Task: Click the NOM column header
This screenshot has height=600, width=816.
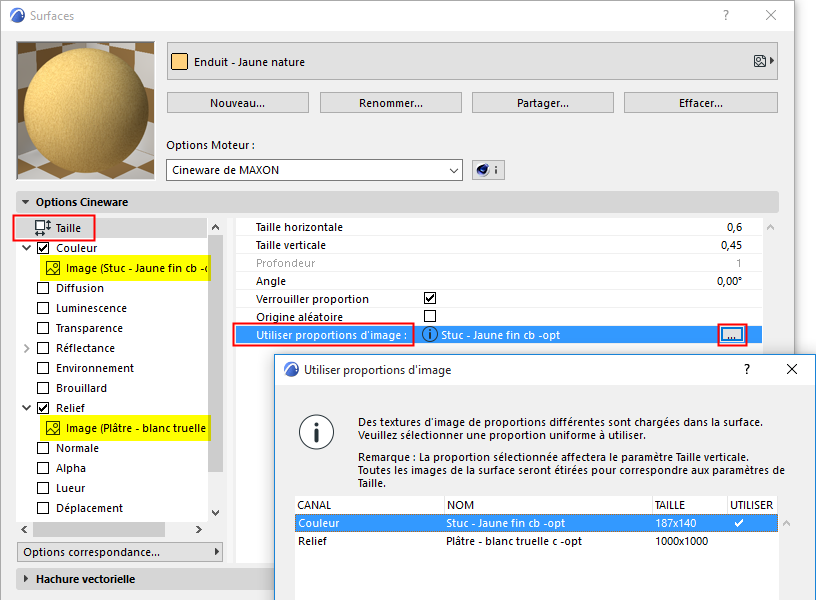Action: 549,505
